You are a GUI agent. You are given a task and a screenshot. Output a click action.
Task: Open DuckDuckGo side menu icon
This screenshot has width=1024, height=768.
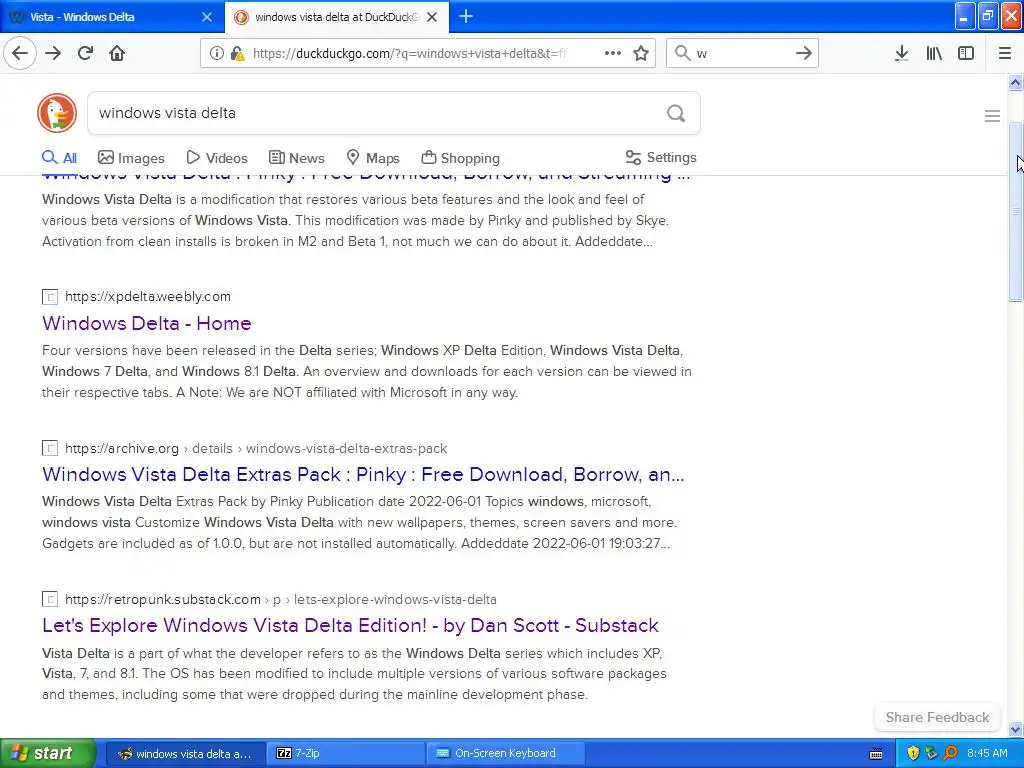coord(992,116)
